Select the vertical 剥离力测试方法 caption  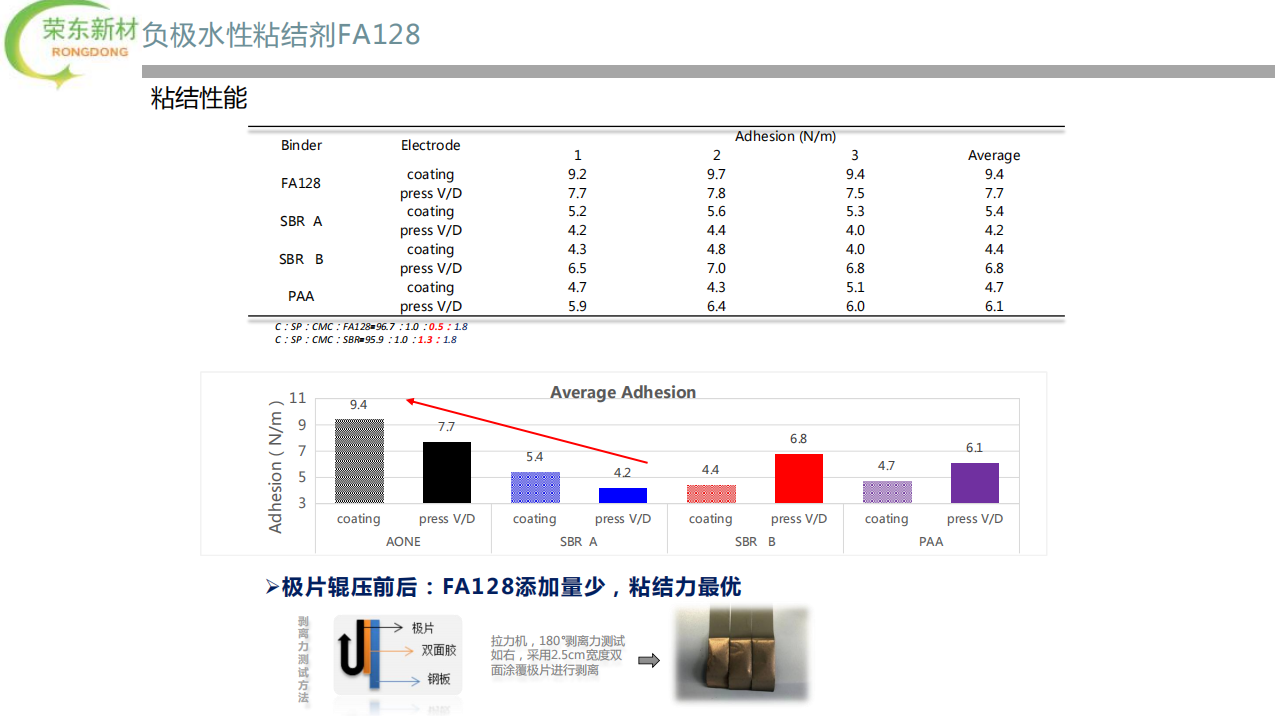click(303, 660)
